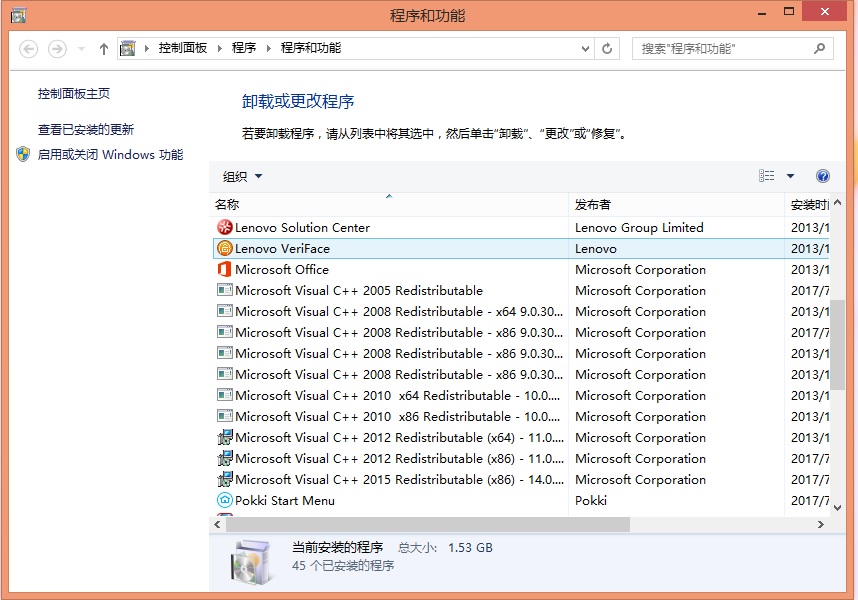Click the Visual C++ 2012 Redistributable (x64) icon

224,437
